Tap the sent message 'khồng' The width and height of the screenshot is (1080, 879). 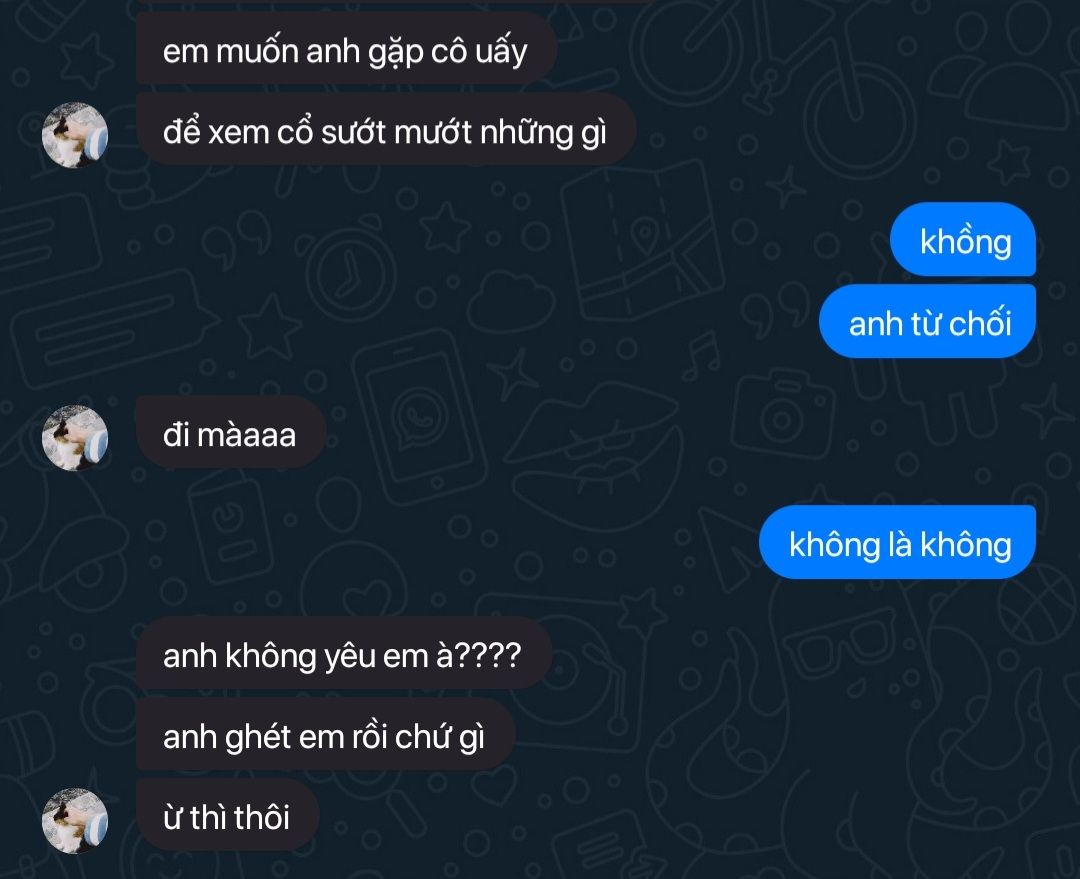pos(963,240)
